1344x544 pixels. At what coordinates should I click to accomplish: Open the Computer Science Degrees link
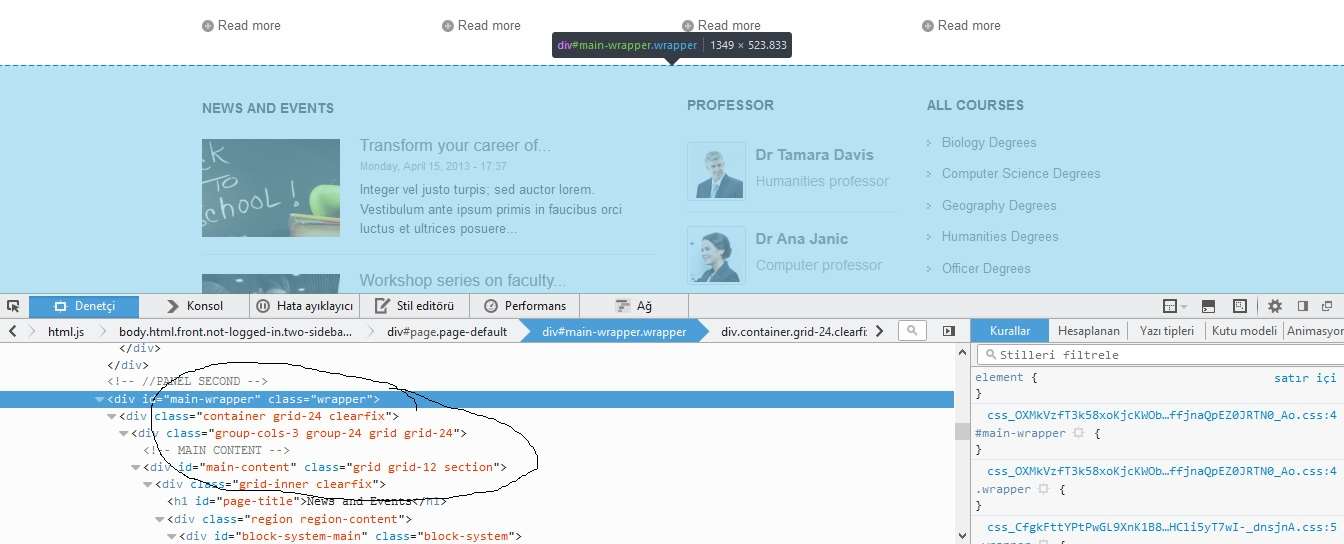[1020, 174]
